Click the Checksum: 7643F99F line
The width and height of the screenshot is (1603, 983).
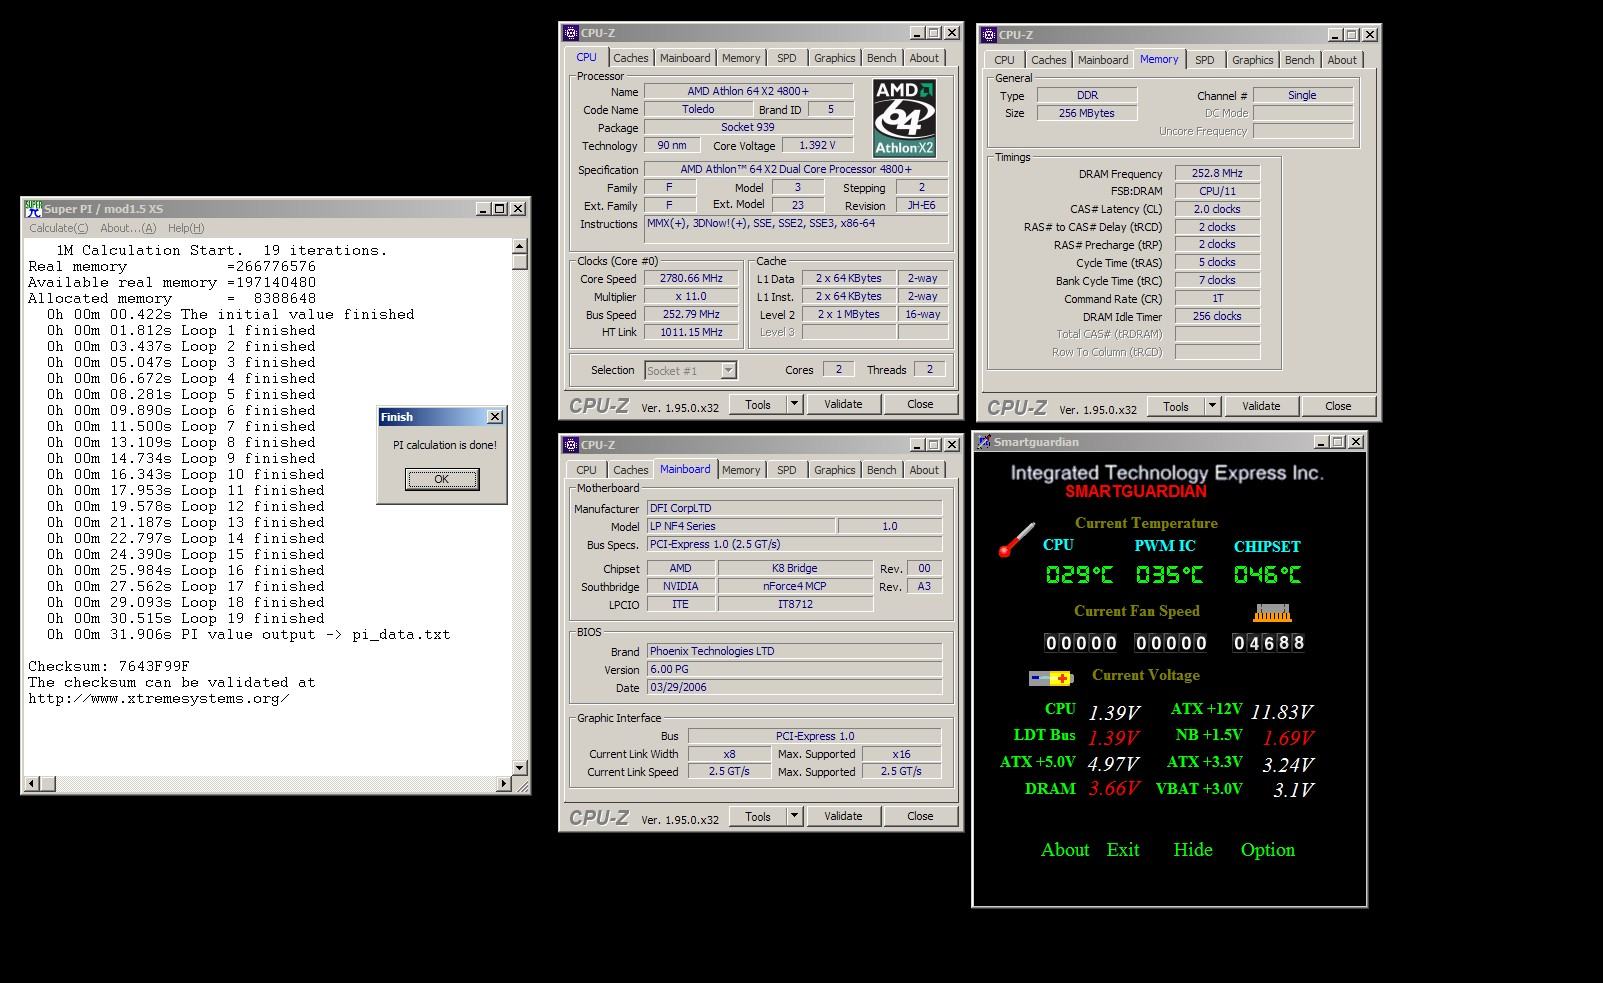109,666
